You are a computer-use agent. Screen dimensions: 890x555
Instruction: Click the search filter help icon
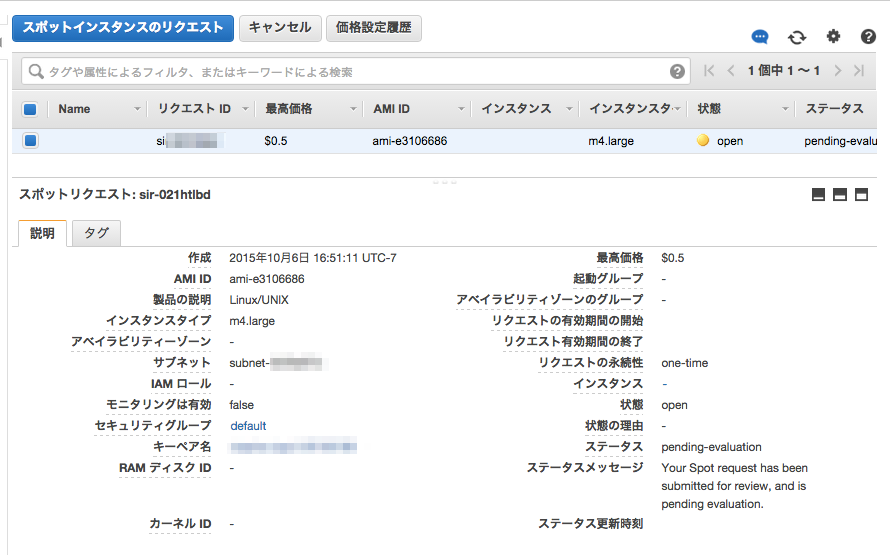click(677, 72)
